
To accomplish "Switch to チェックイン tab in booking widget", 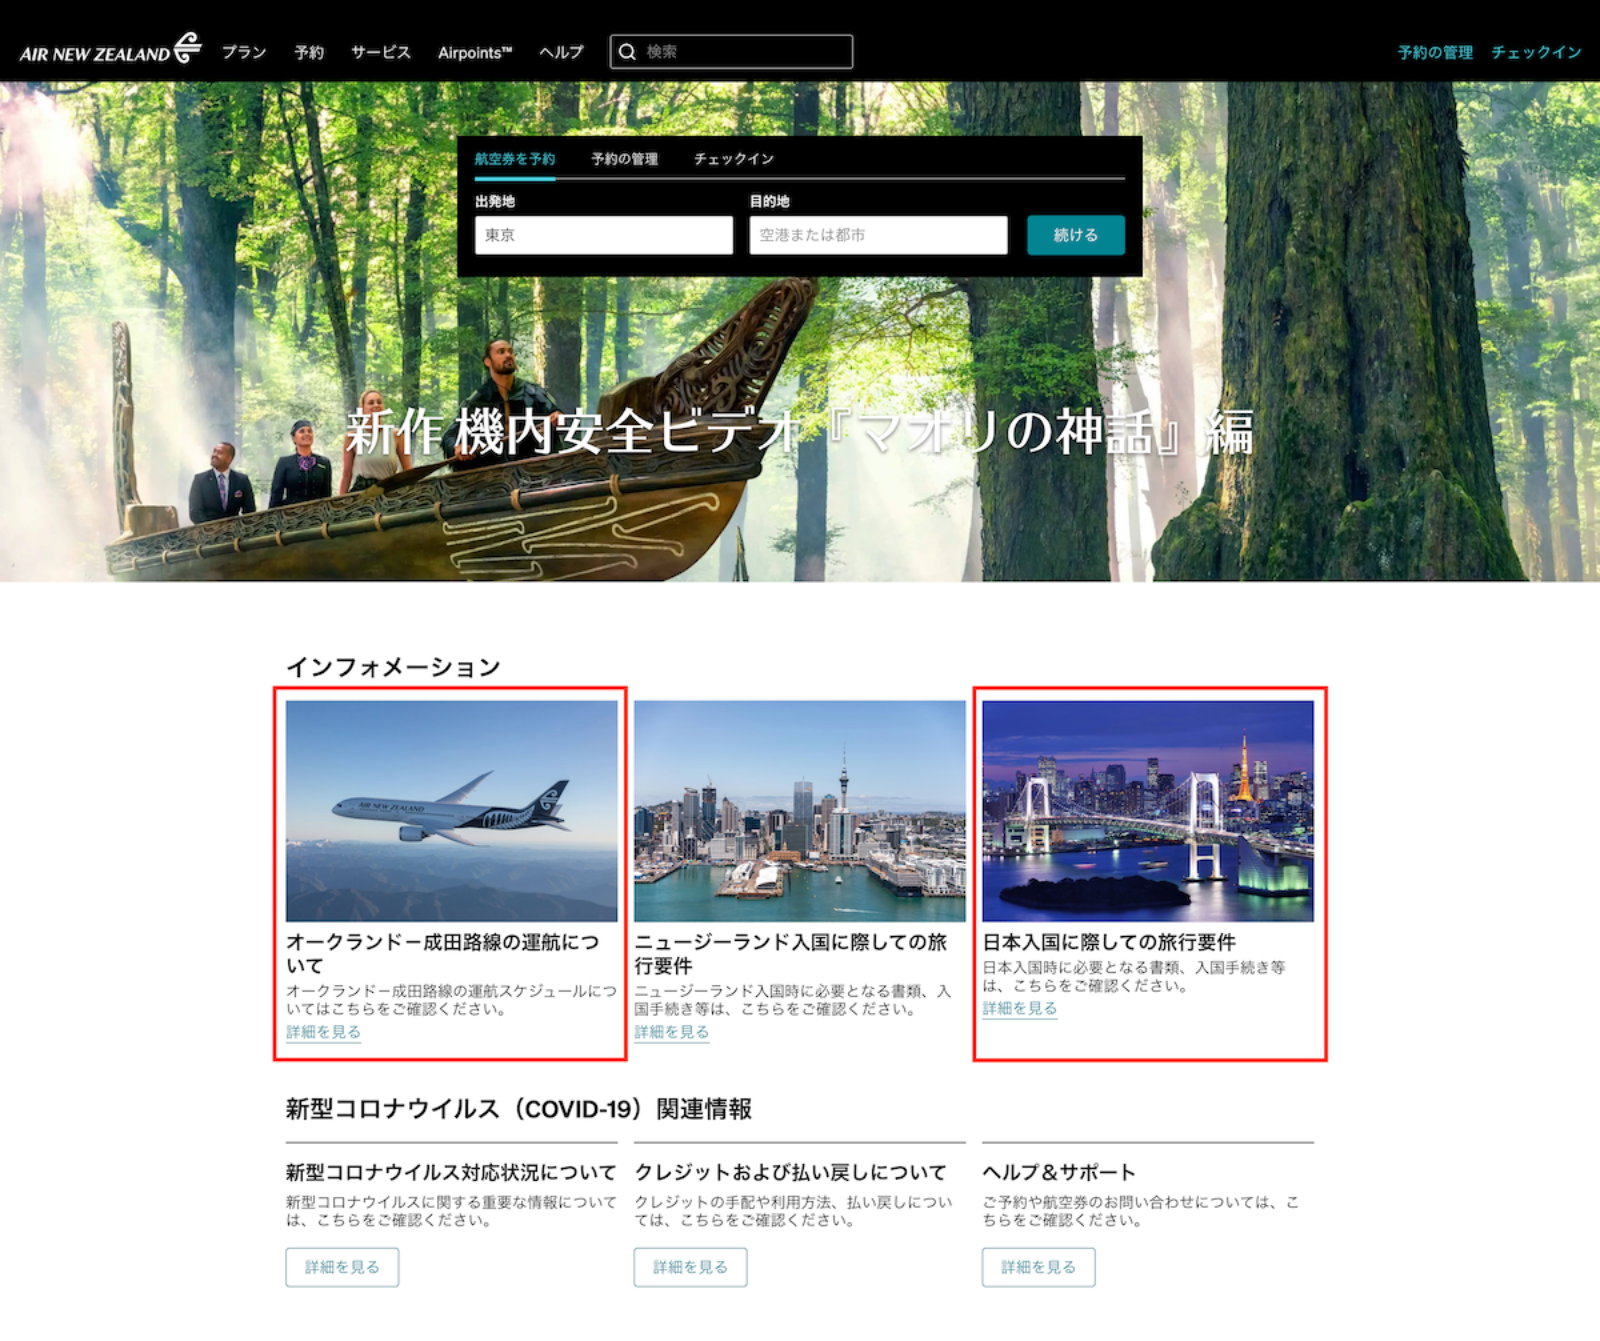I will (x=734, y=159).
